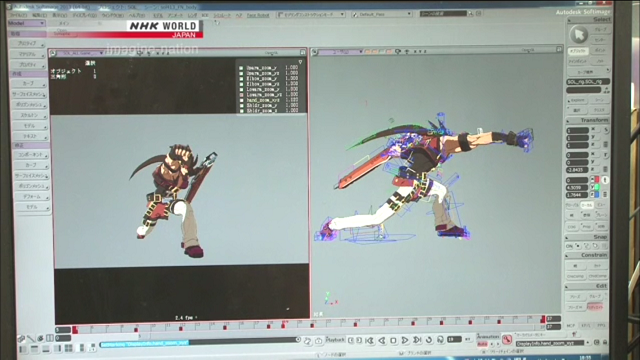This screenshot has width=640, height=360.
Task: Click プリミティブ button in left panel
Action: (29, 43)
